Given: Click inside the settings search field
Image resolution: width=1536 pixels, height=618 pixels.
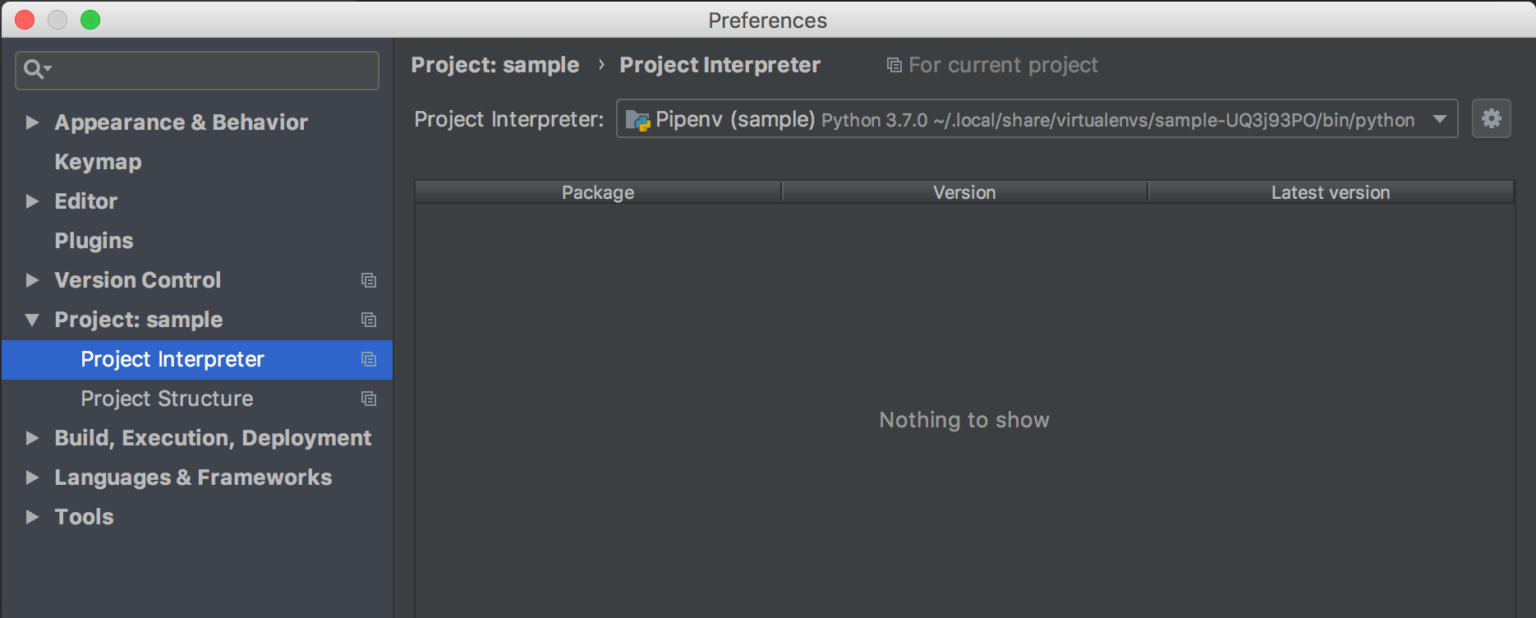Looking at the screenshot, I should [200, 70].
